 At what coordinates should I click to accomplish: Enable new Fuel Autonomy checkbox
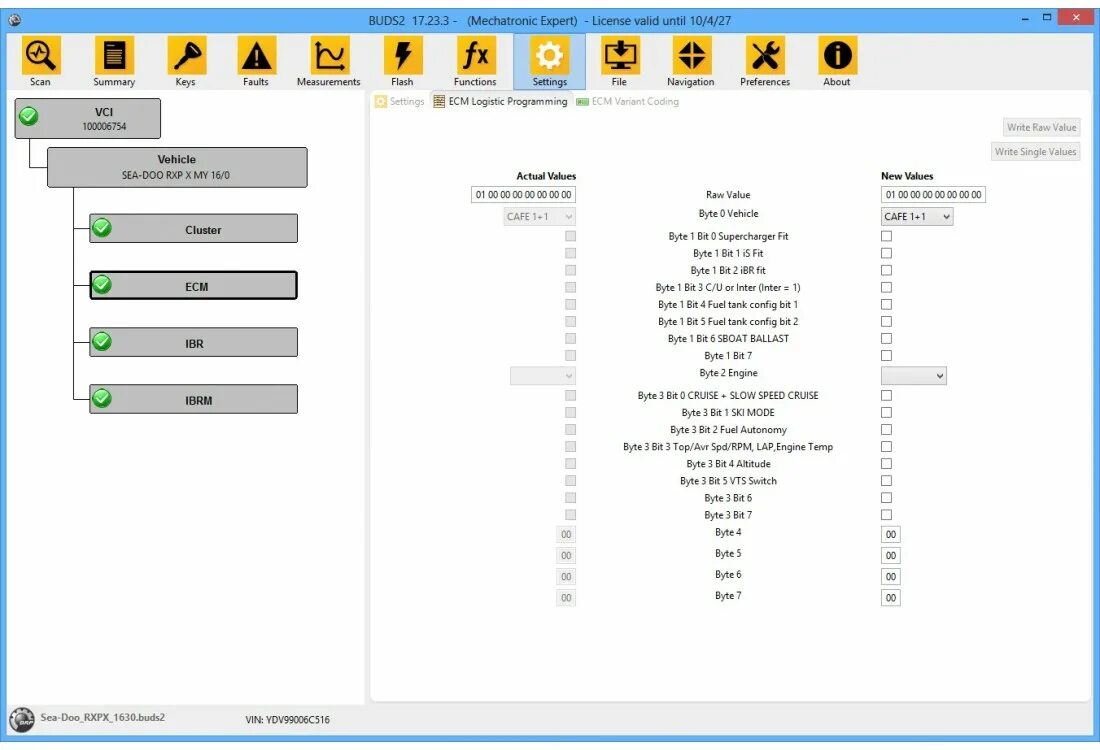[887, 429]
